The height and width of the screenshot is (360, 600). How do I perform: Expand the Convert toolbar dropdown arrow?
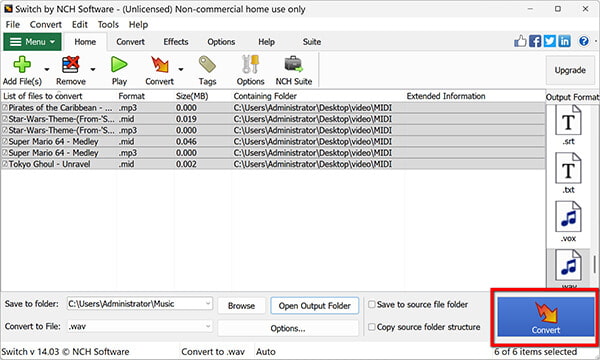point(181,70)
